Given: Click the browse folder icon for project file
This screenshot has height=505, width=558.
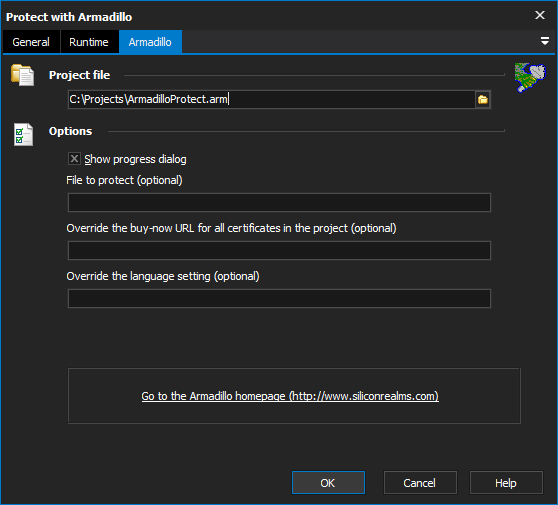Looking at the screenshot, I should (483, 99).
